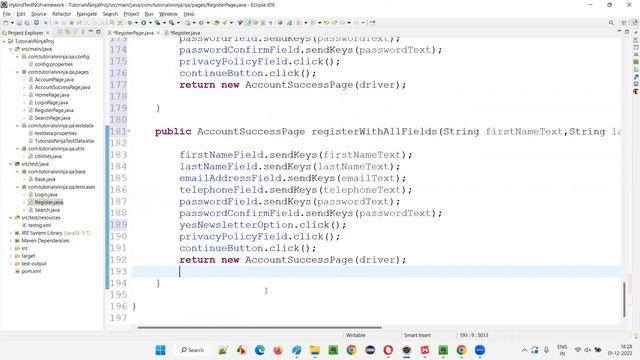Screen dimensions: 640x360
Task: Show hidden system tray icons
Action: click(x=524, y=350)
